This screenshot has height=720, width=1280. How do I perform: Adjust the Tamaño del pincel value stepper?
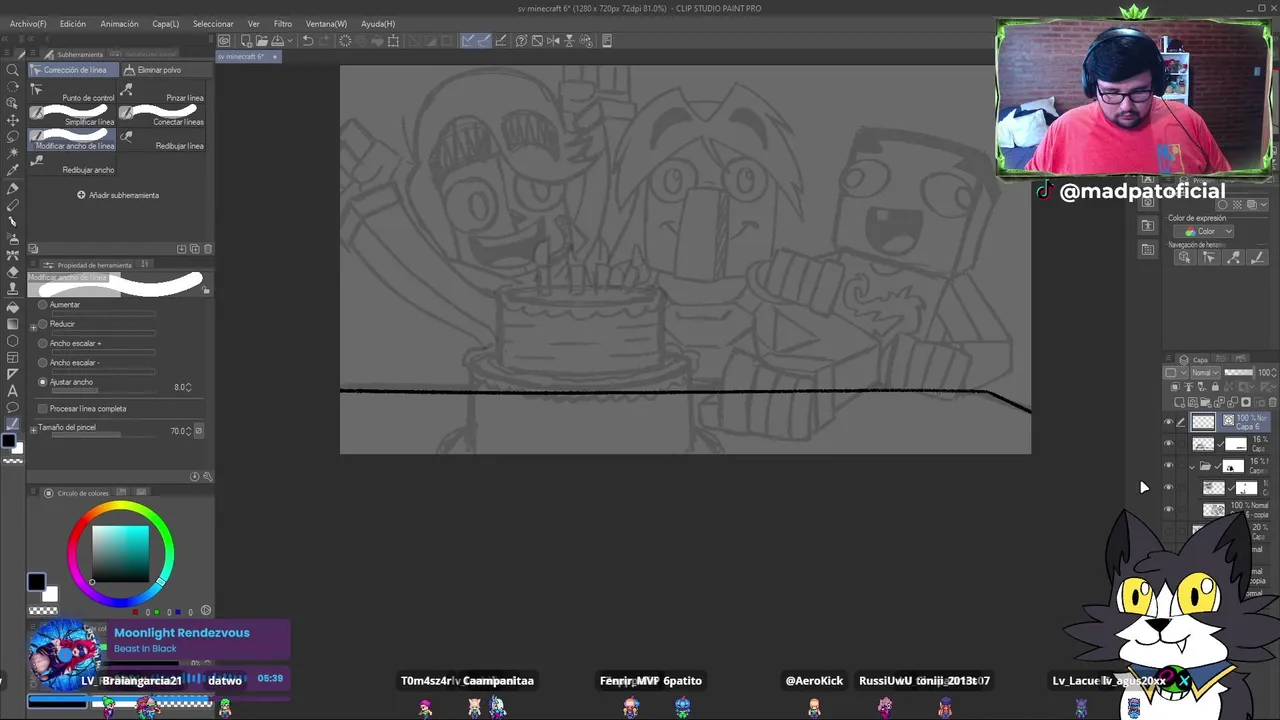(x=189, y=431)
